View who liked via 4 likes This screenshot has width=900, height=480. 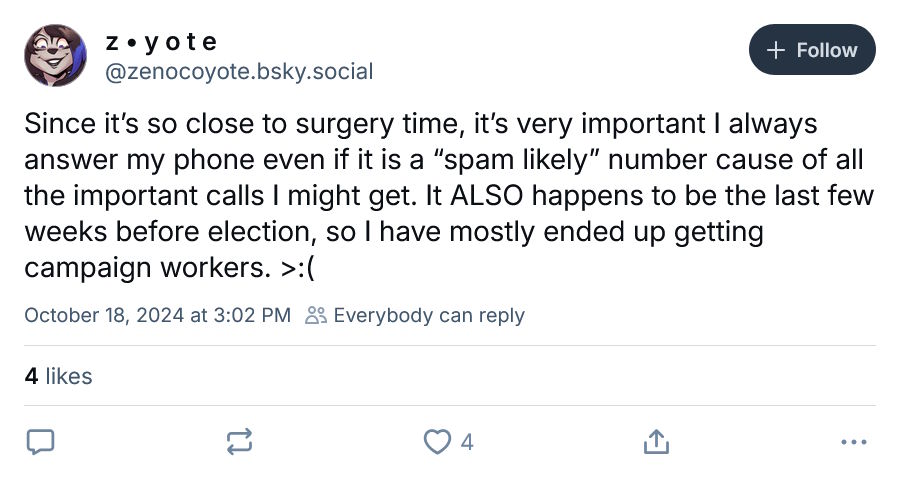59,376
